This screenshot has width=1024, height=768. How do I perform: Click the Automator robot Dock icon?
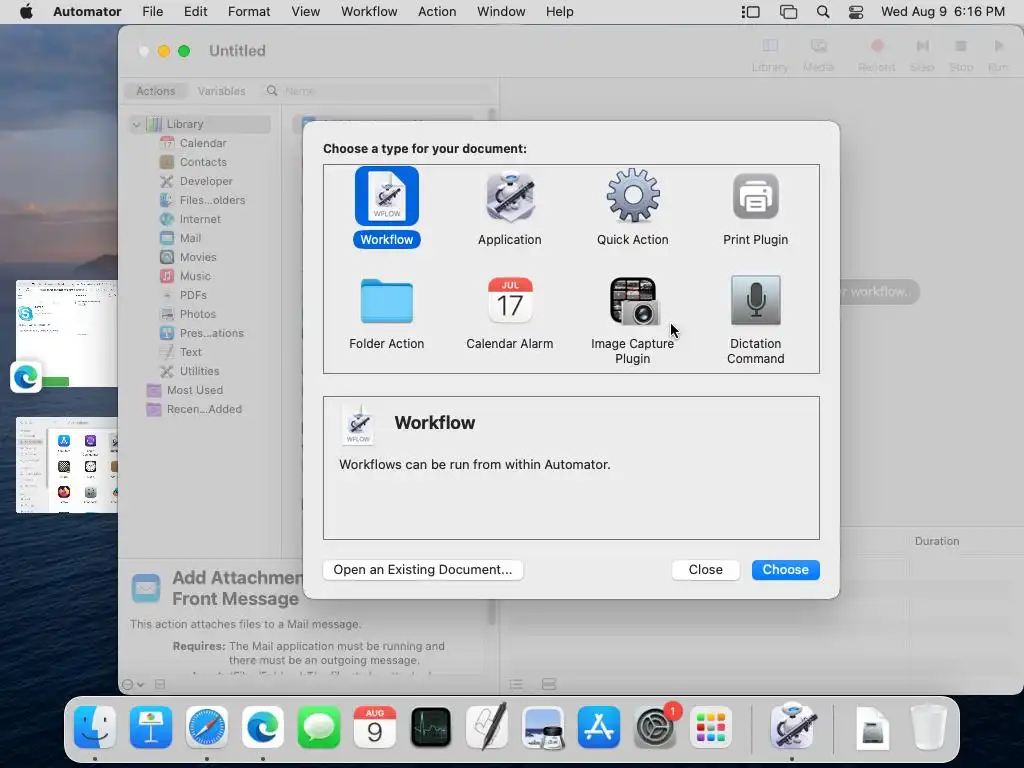(792, 726)
